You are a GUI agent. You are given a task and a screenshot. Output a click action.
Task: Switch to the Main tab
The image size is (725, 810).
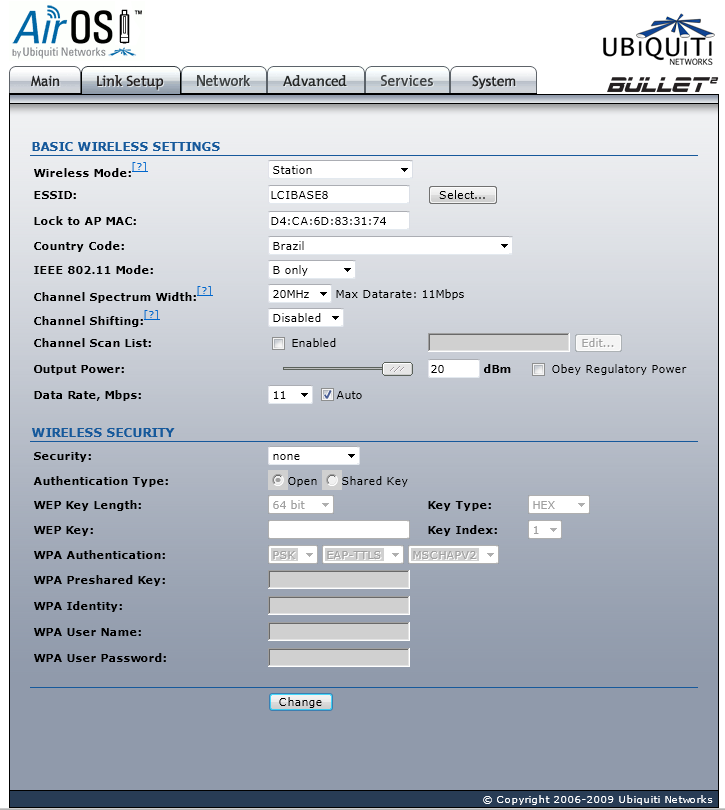pos(45,81)
